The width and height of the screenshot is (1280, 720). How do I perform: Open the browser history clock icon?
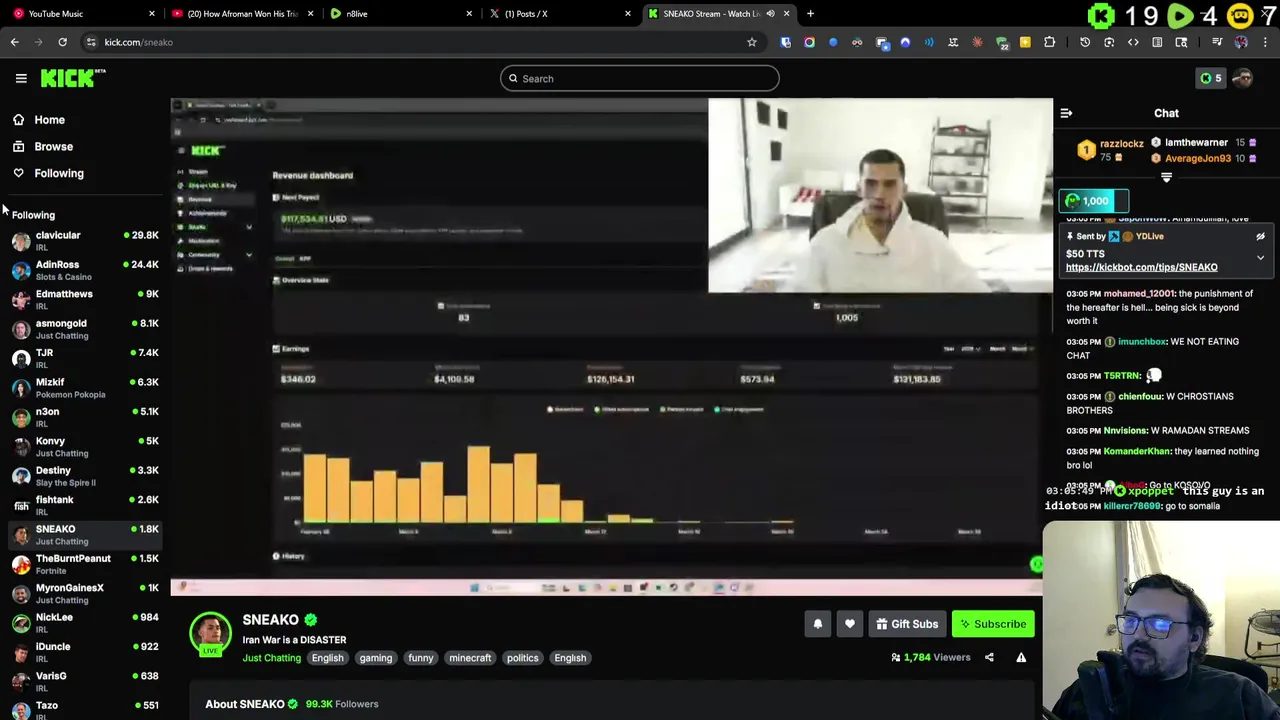pos(1085,42)
